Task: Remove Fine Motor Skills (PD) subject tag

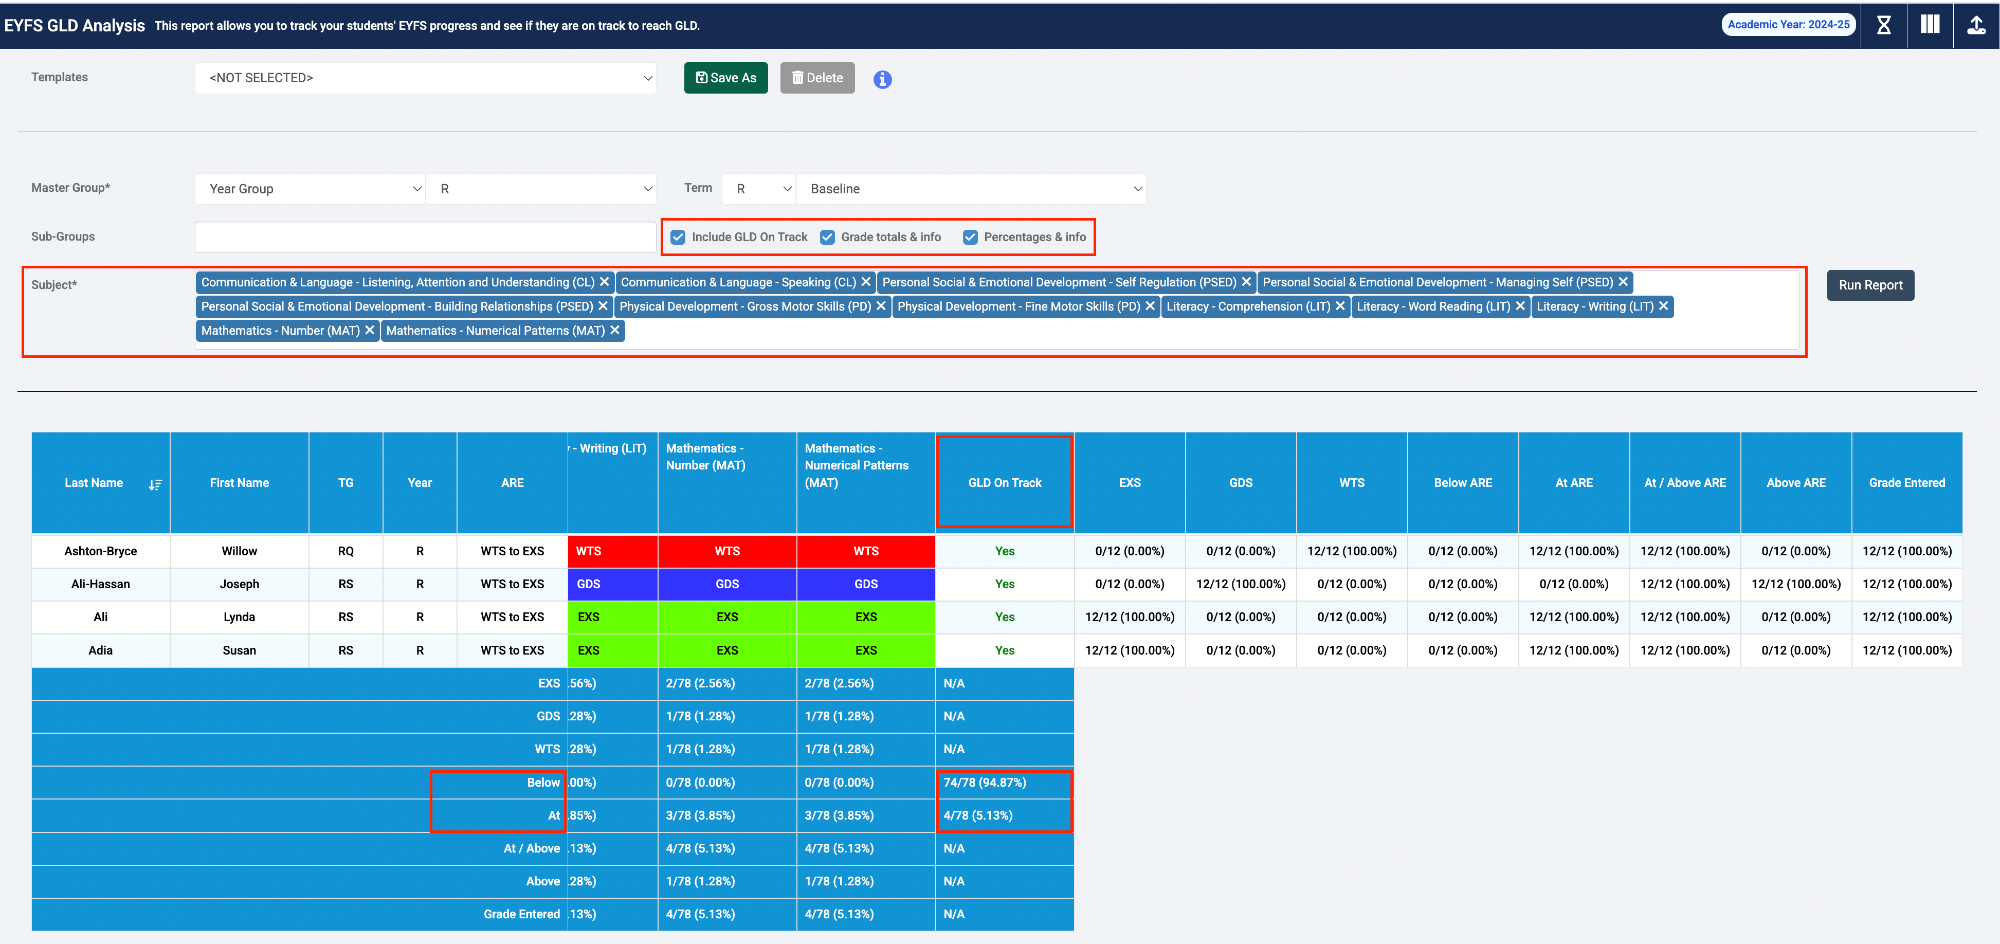Action: pos(1150,306)
